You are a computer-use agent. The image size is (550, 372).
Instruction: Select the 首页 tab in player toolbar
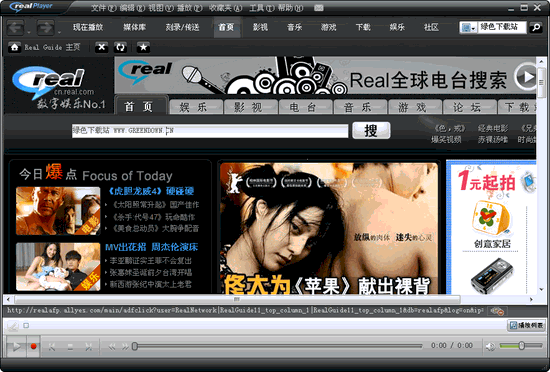click(x=227, y=27)
